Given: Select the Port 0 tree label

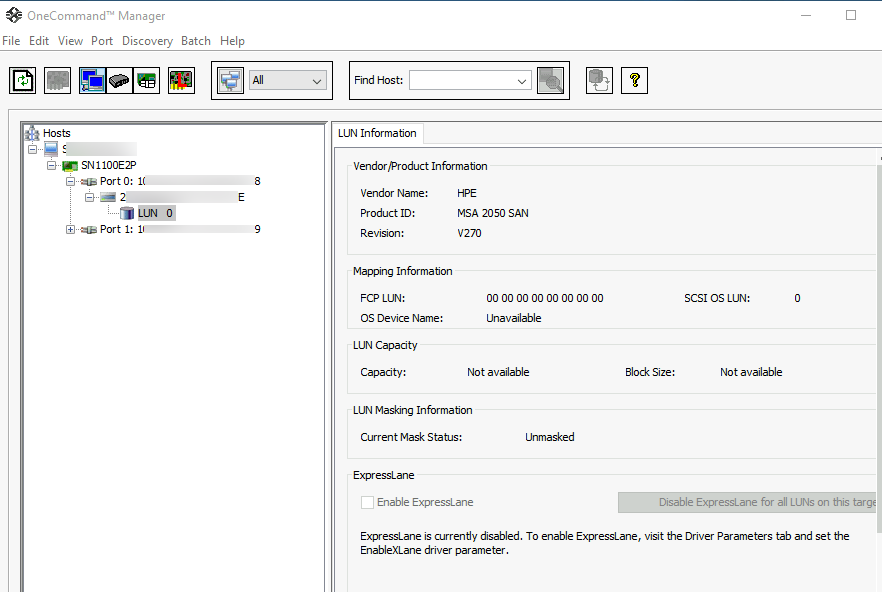Looking at the screenshot, I should (180, 181).
